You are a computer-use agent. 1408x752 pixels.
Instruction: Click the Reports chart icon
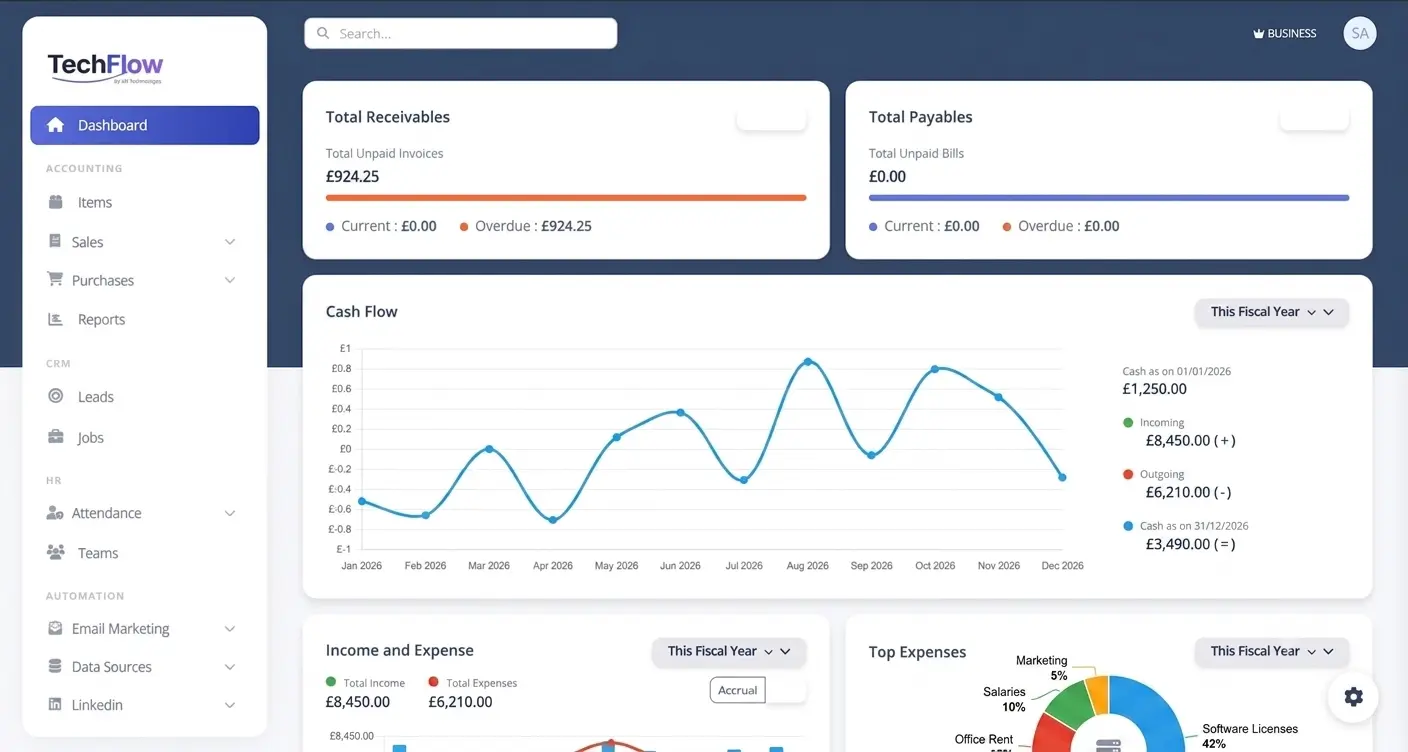click(x=56, y=319)
